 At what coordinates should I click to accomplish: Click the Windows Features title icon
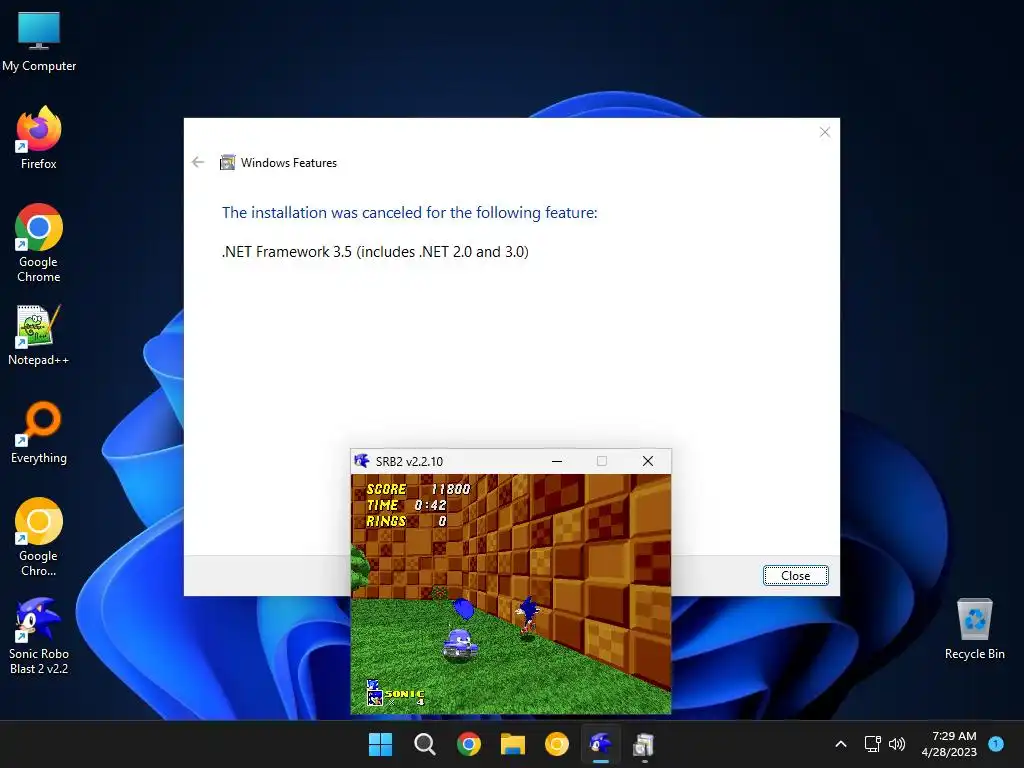(227, 163)
